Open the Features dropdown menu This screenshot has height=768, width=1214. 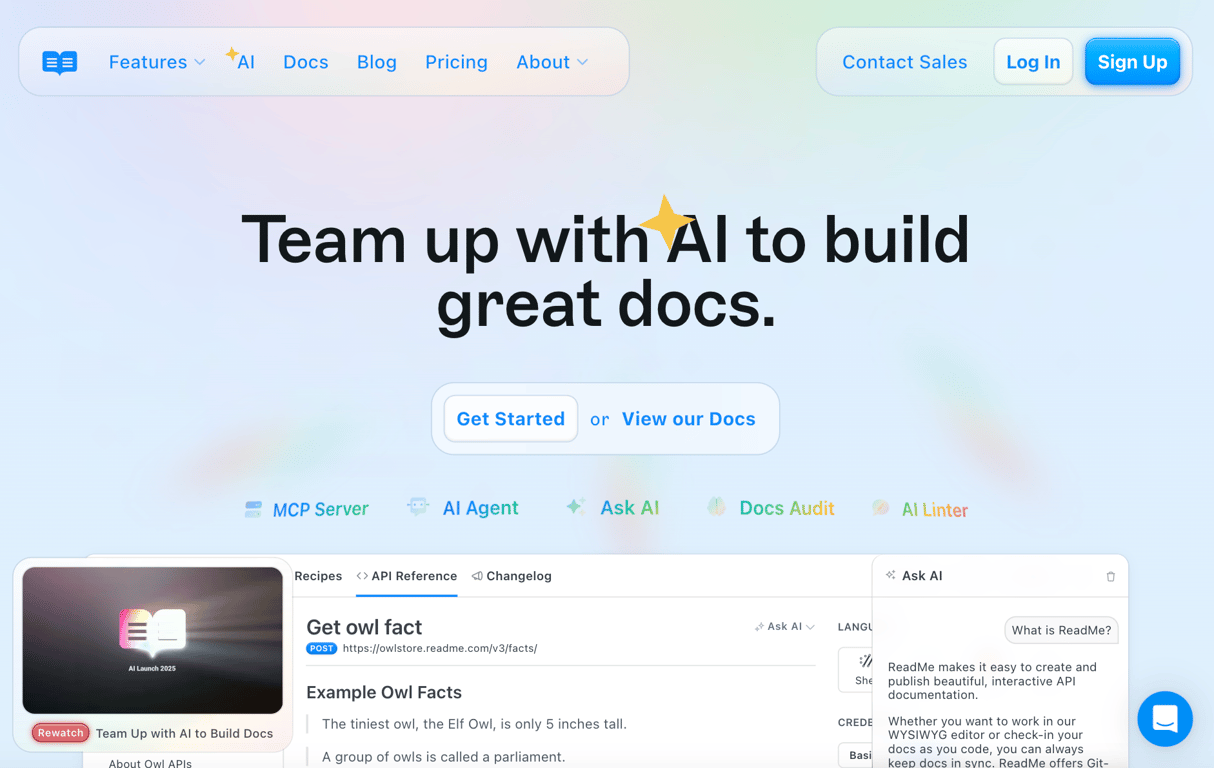[x=157, y=62]
